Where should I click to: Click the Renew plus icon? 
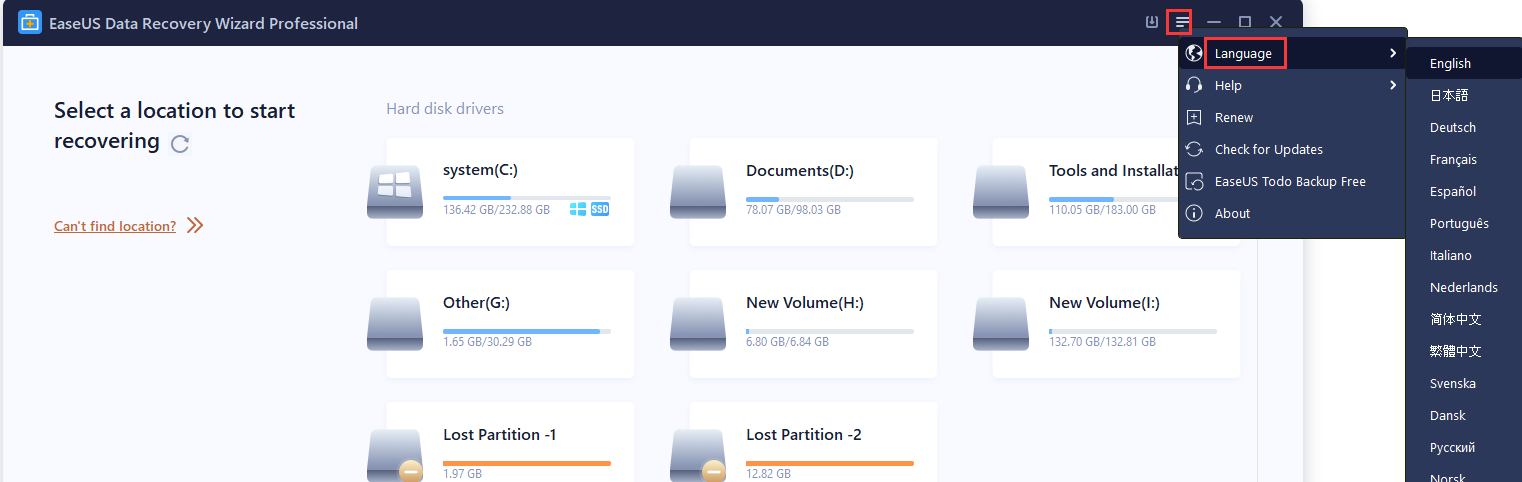coord(1193,117)
